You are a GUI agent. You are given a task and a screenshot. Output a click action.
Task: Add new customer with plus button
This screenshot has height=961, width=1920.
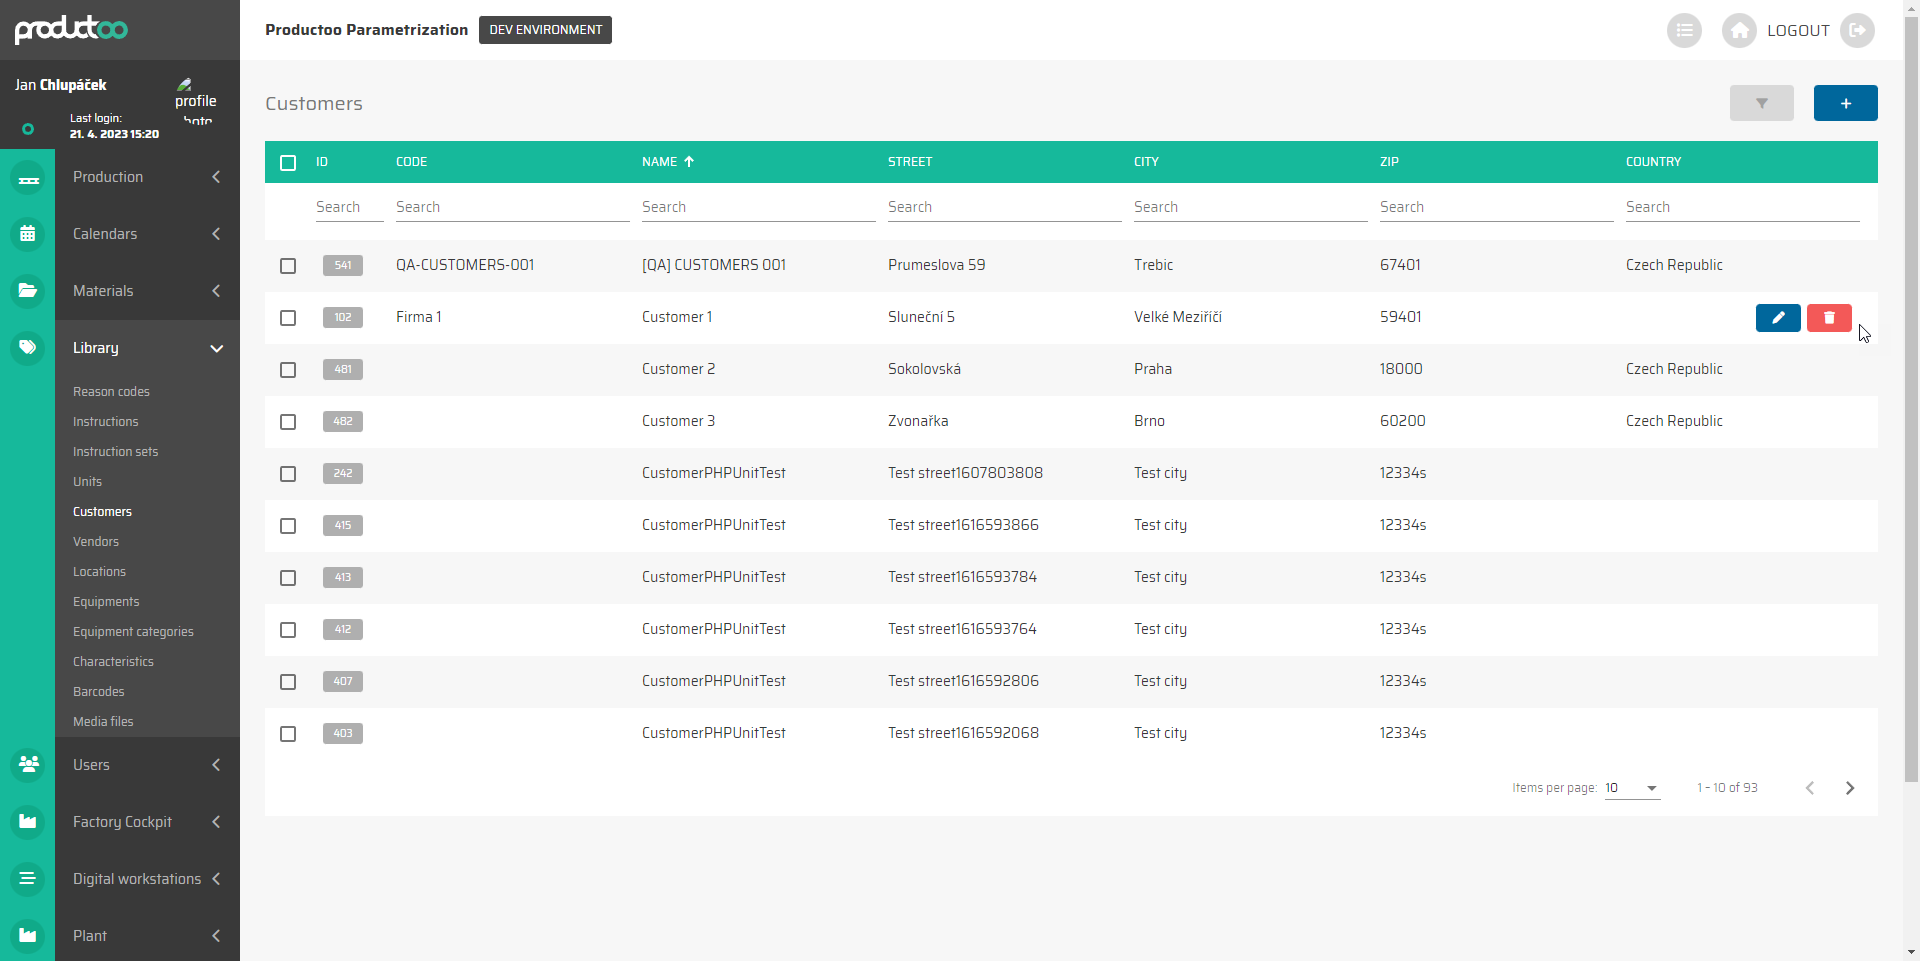[1845, 103]
